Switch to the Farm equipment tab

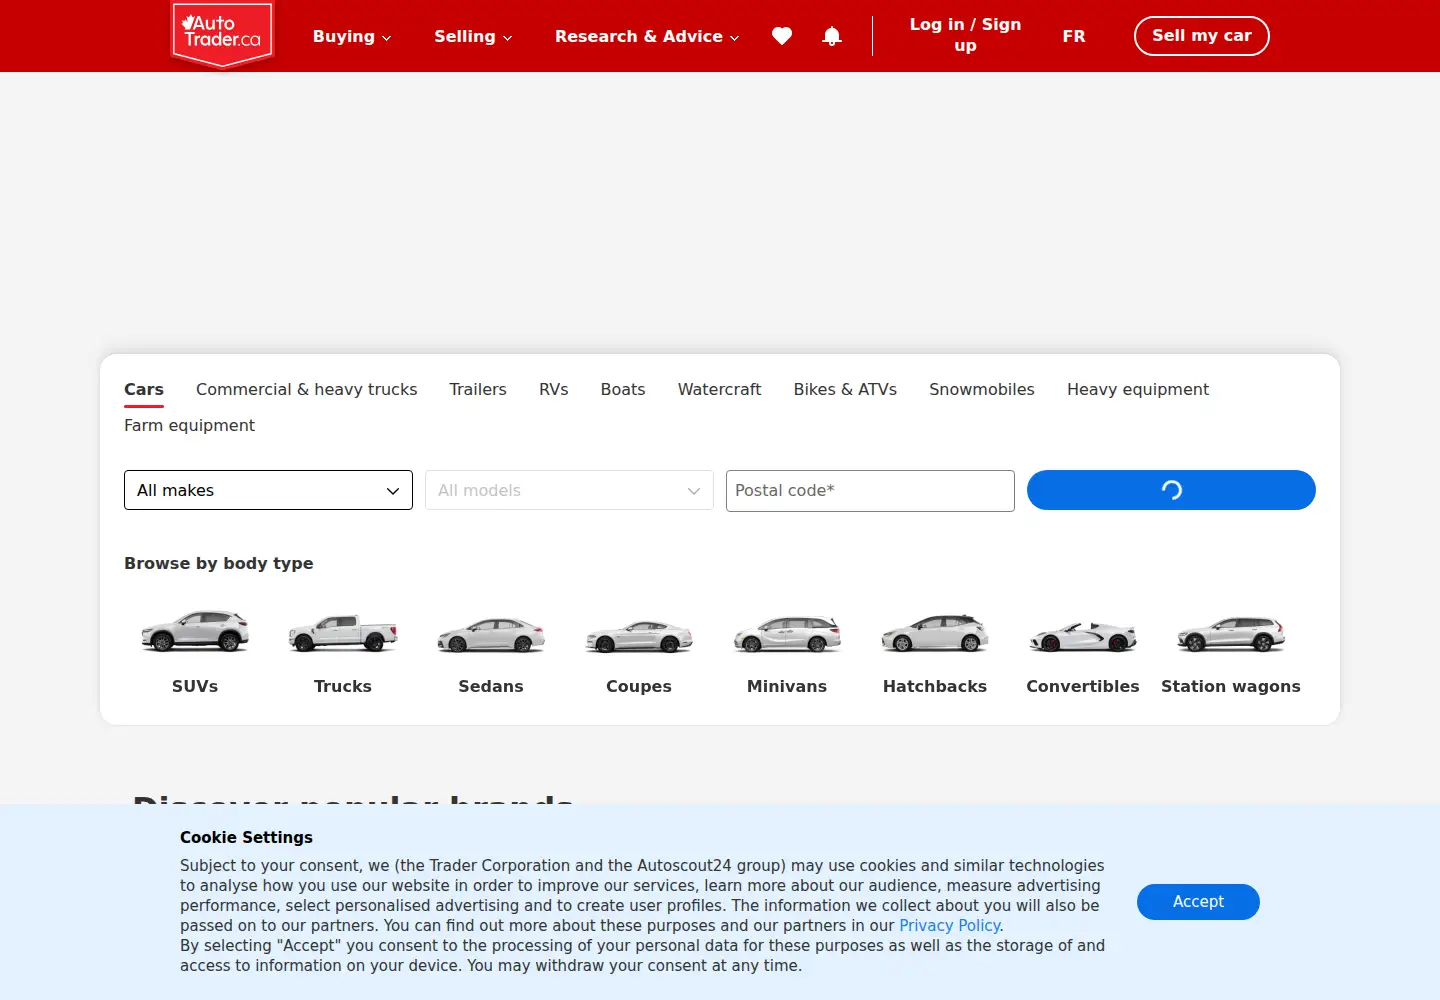(189, 425)
